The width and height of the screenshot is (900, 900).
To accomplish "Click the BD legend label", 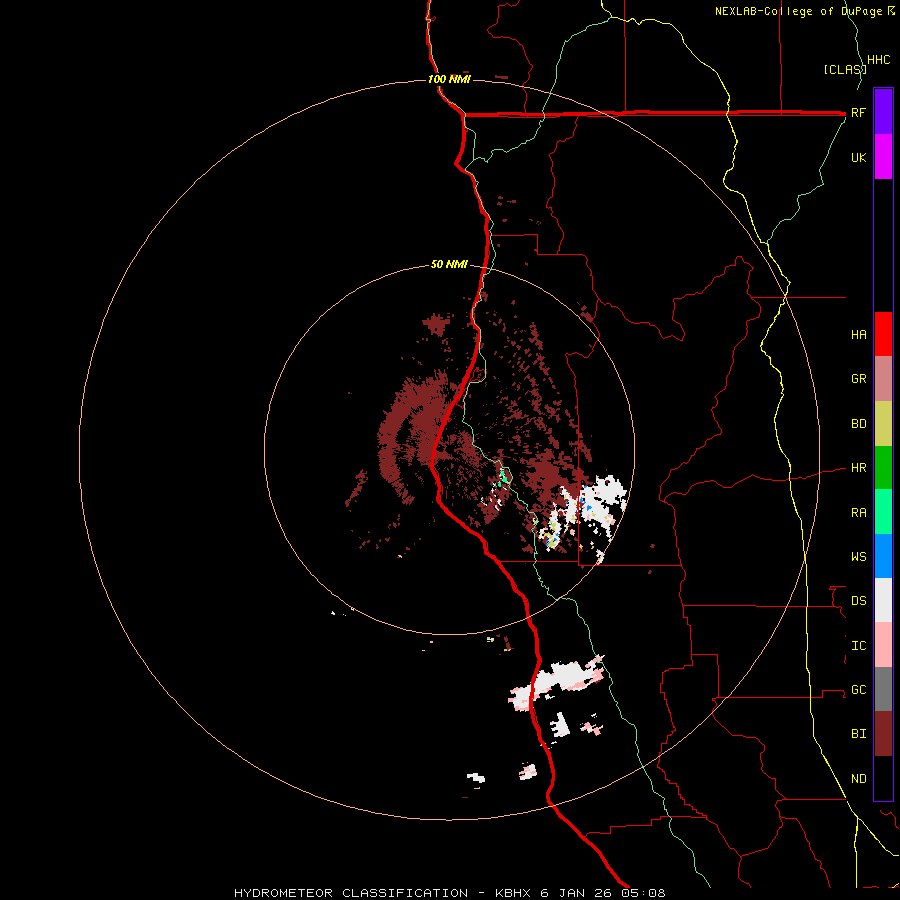I will (859, 424).
